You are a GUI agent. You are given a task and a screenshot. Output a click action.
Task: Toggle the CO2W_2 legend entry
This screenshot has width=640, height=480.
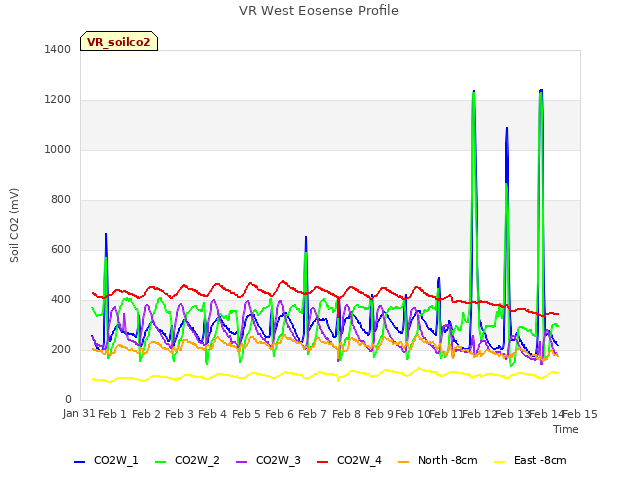coord(187,460)
